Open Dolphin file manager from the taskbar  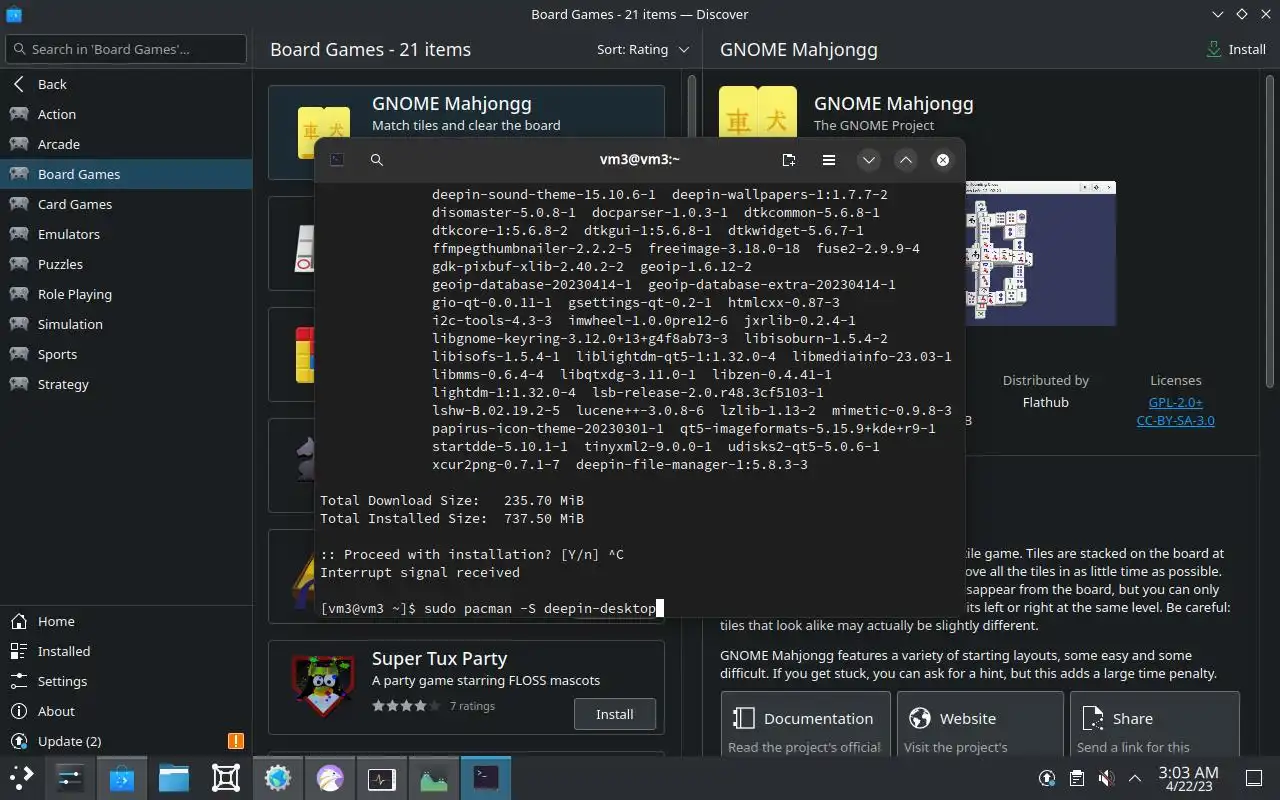174,777
